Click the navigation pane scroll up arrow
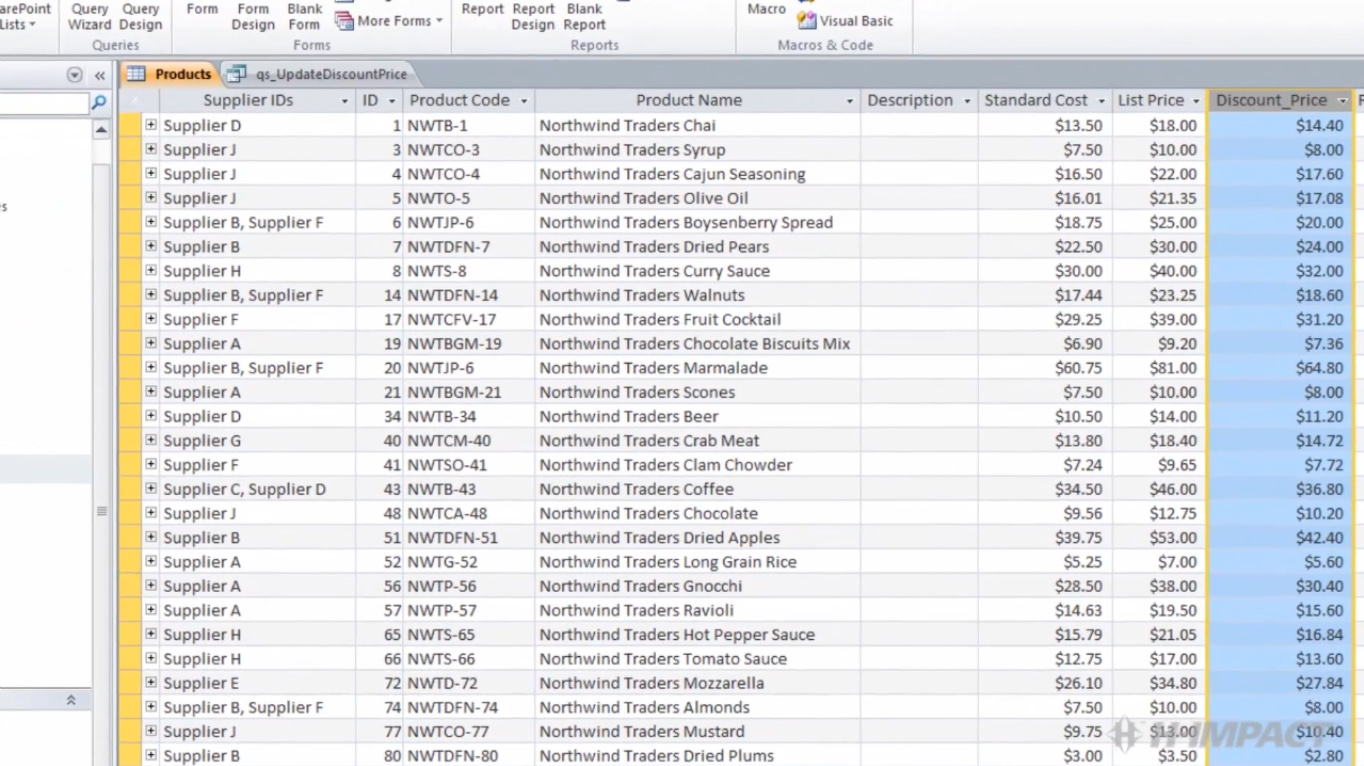 pos(101,130)
